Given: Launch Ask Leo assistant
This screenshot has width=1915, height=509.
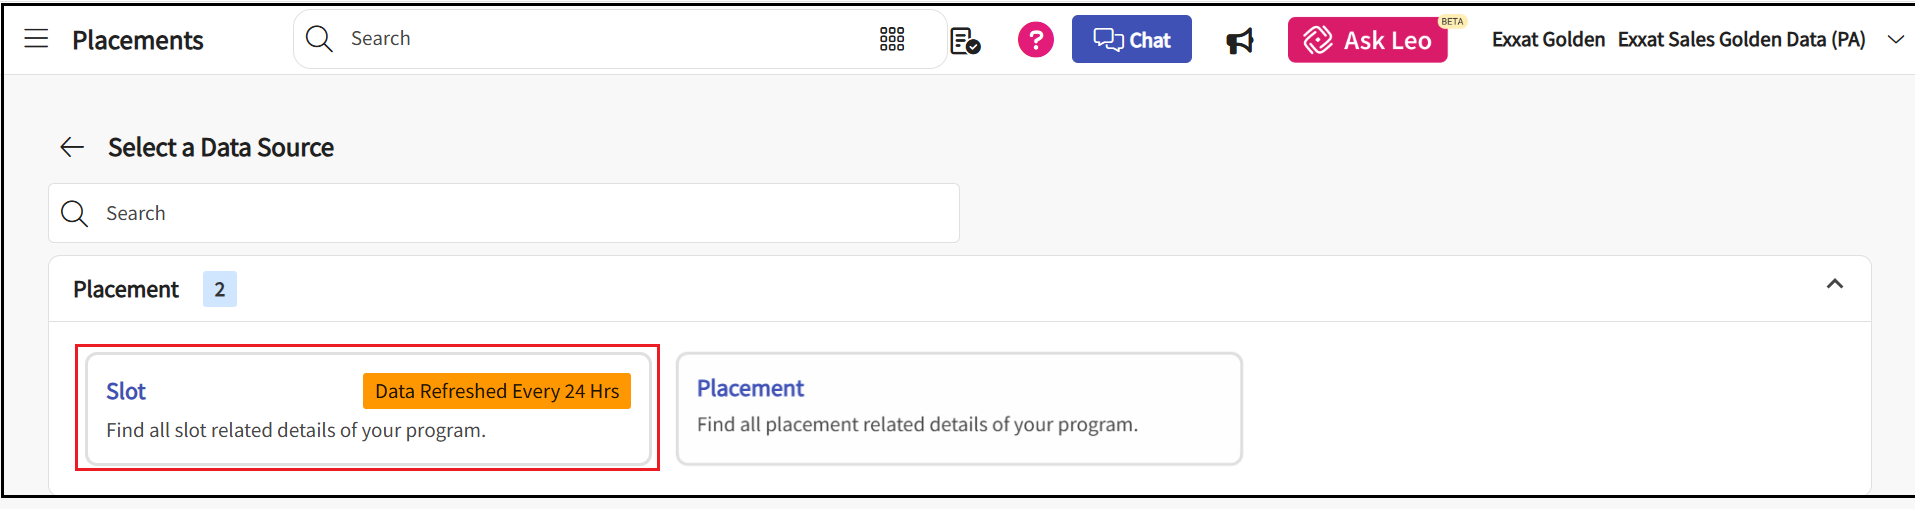Looking at the screenshot, I should tap(1367, 40).
